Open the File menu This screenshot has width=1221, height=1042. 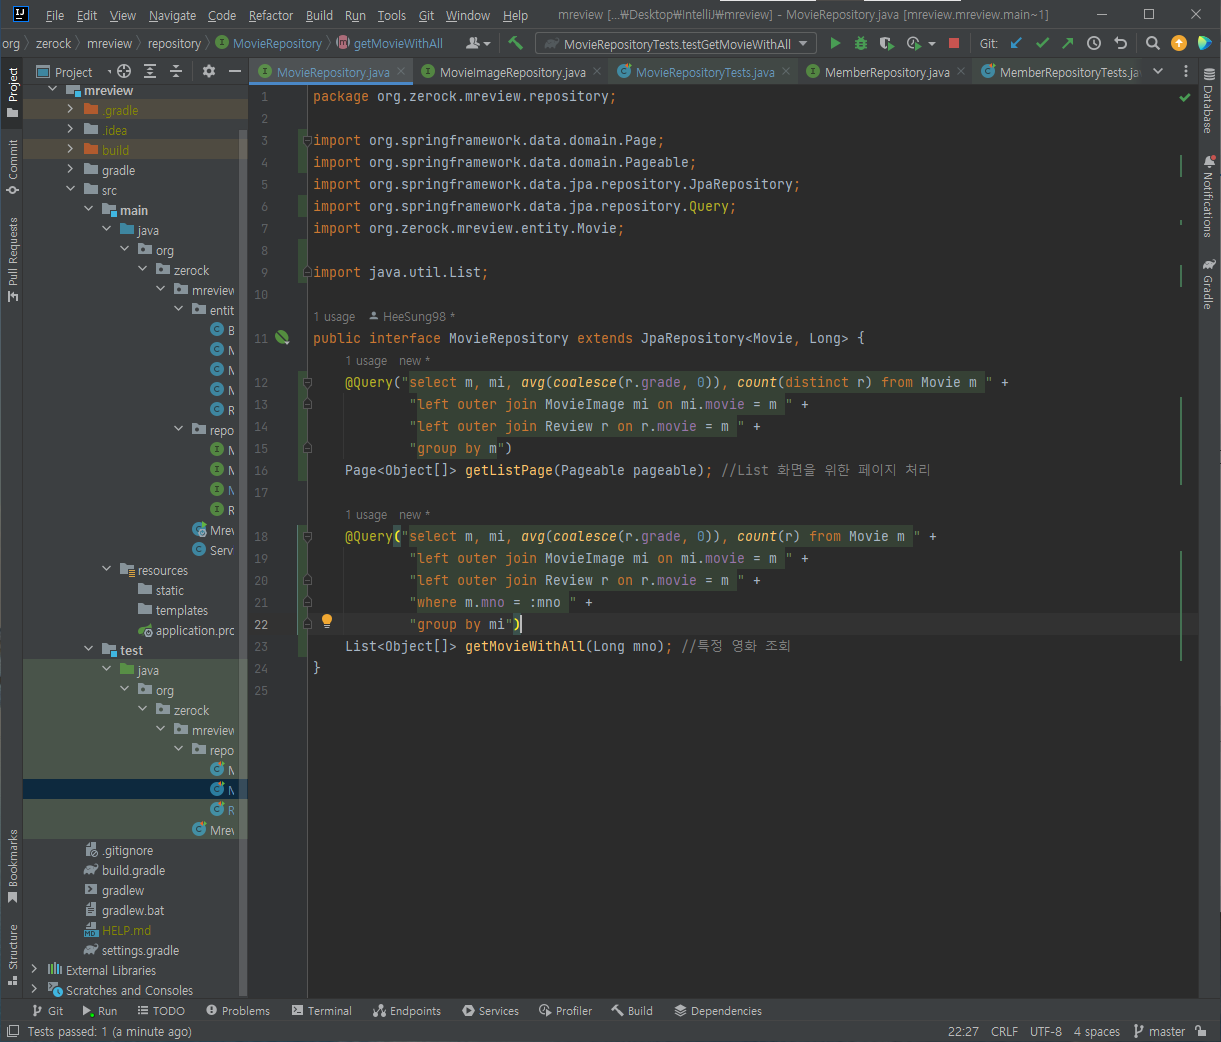tap(55, 15)
